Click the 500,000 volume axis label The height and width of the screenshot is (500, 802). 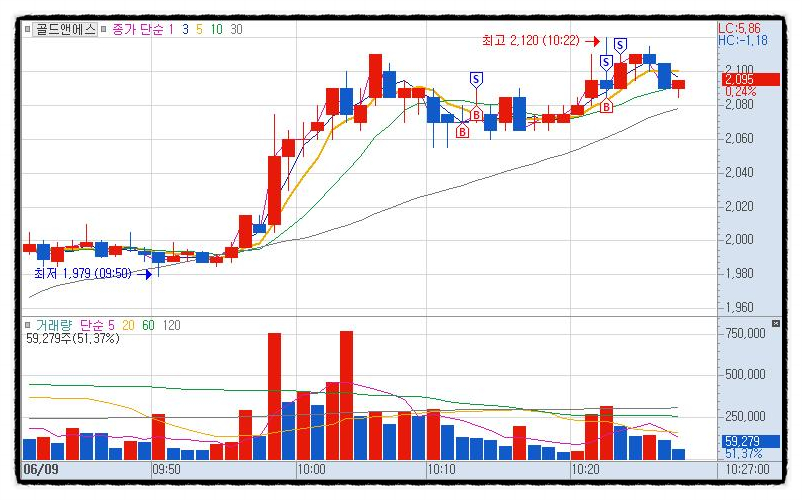[745, 375]
